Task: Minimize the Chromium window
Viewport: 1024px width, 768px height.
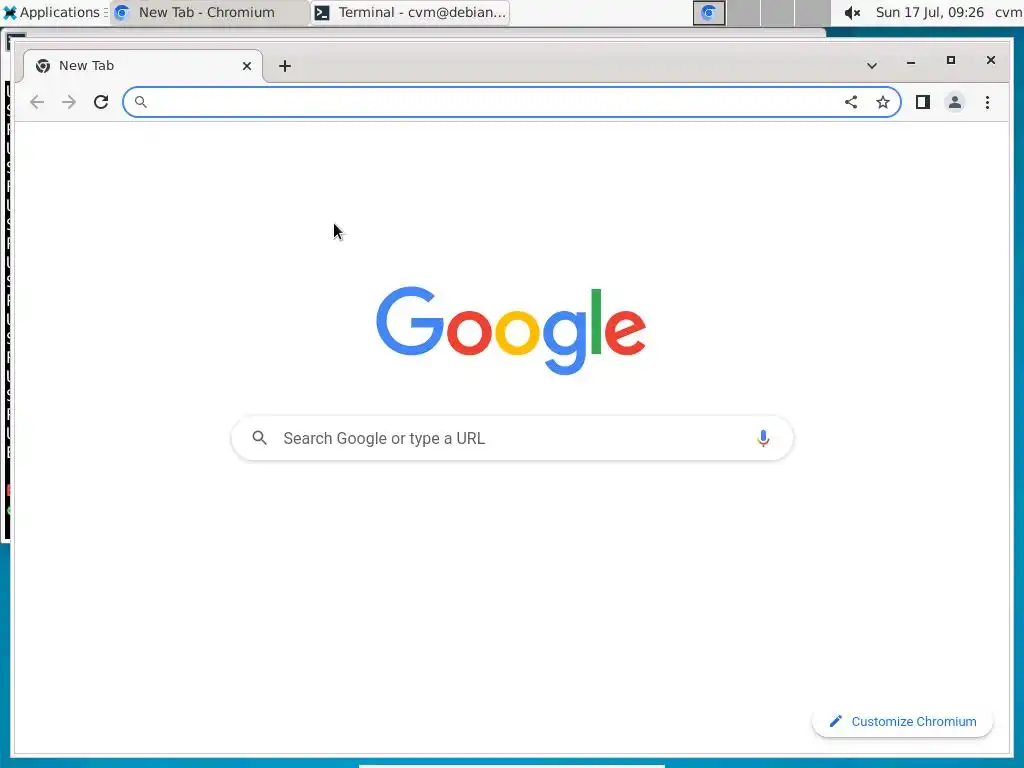Action: (911, 61)
